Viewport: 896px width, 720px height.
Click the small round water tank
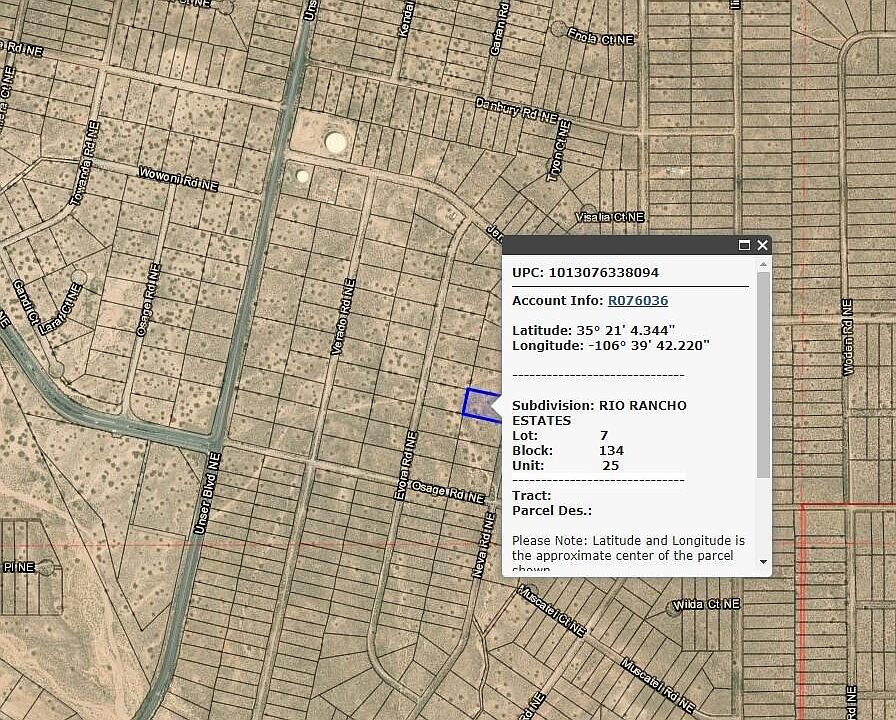pos(303,176)
